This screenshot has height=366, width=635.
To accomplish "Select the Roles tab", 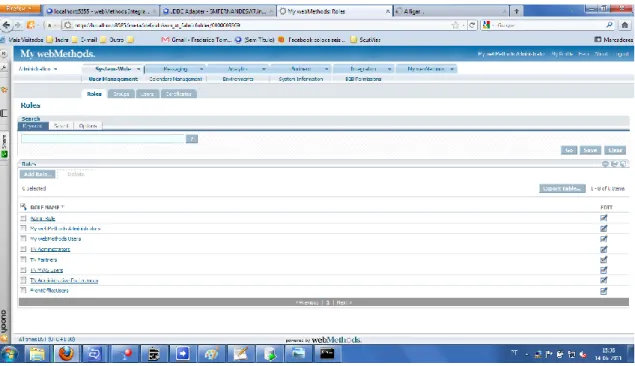I will tap(94, 94).
